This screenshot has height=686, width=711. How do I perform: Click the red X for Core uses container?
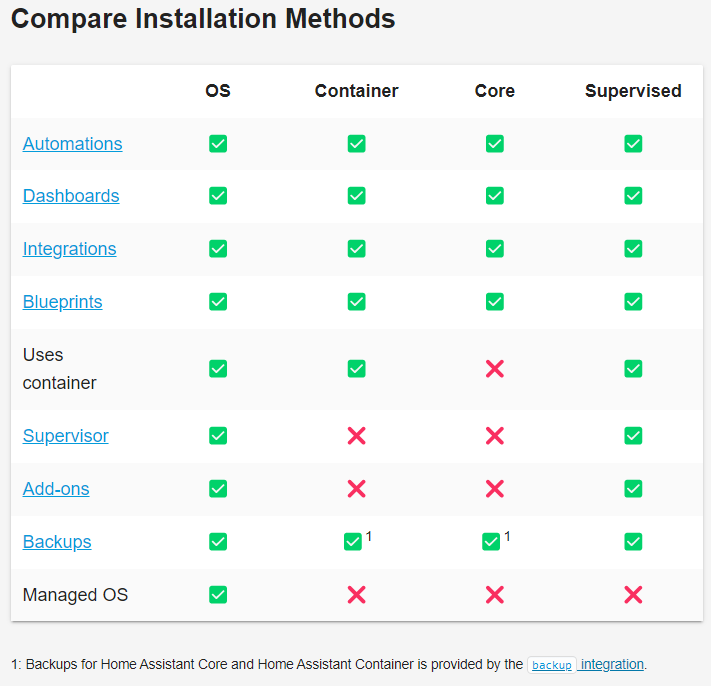[x=495, y=369]
